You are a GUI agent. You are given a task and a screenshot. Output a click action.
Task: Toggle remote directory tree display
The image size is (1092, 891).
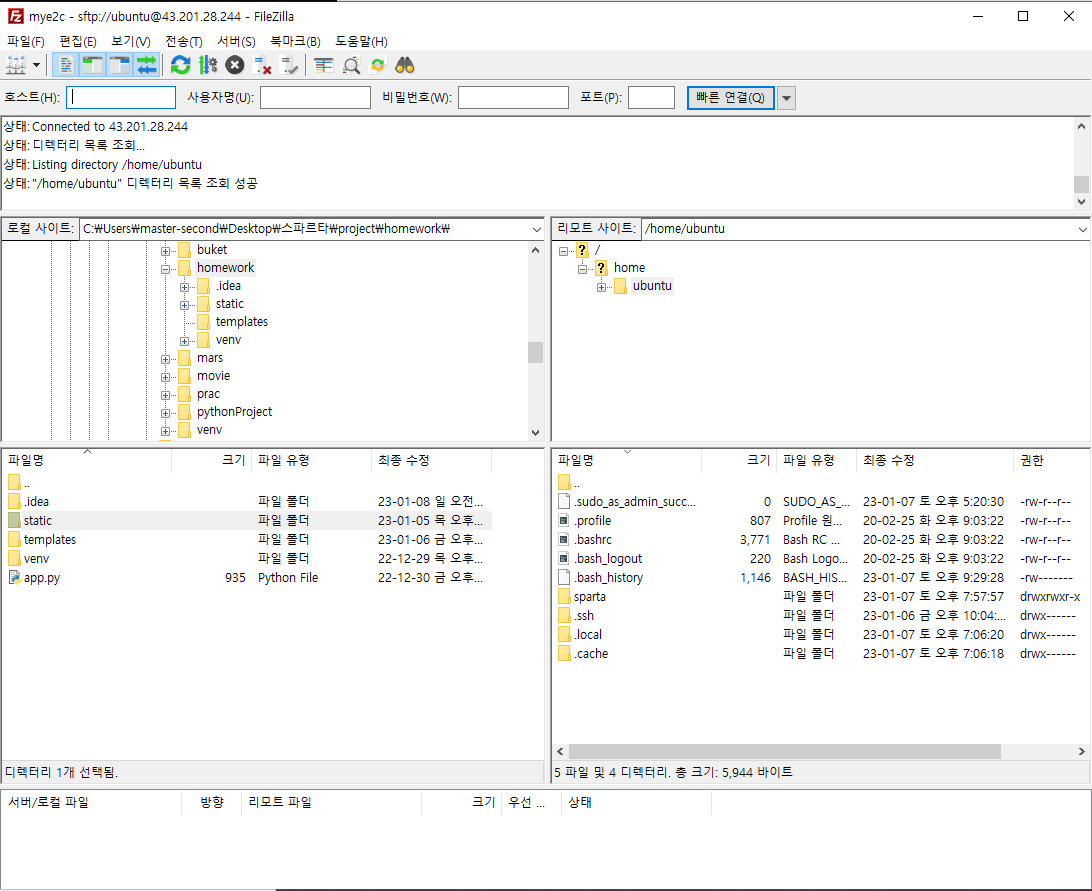(x=120, y=65)
